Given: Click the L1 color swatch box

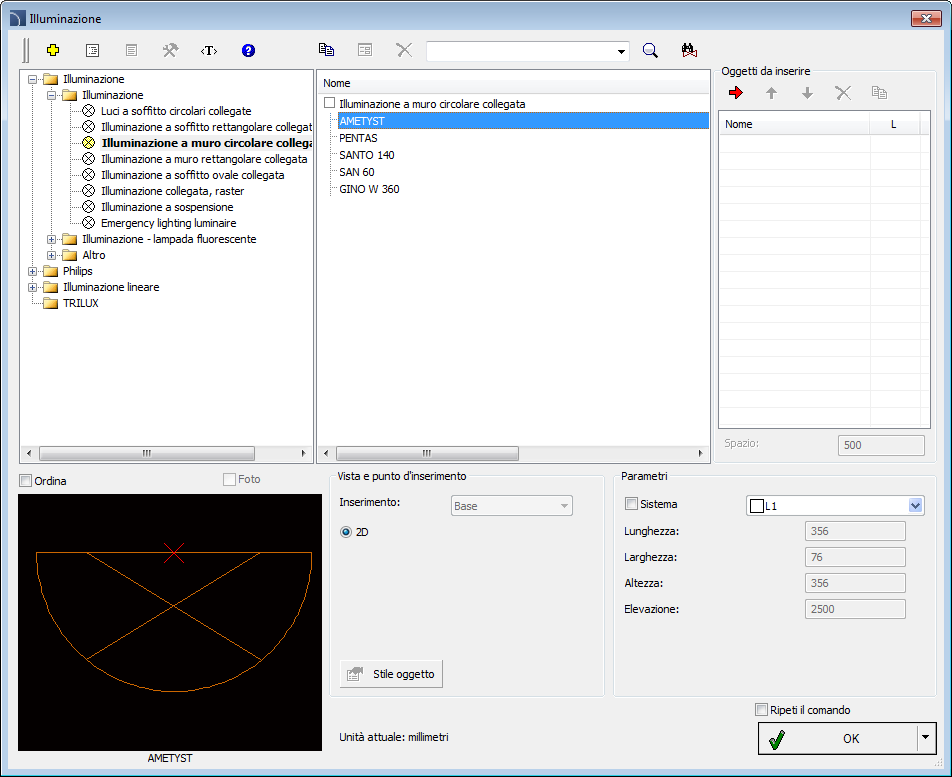Looking at the screenshot, I should click(757, 506).
